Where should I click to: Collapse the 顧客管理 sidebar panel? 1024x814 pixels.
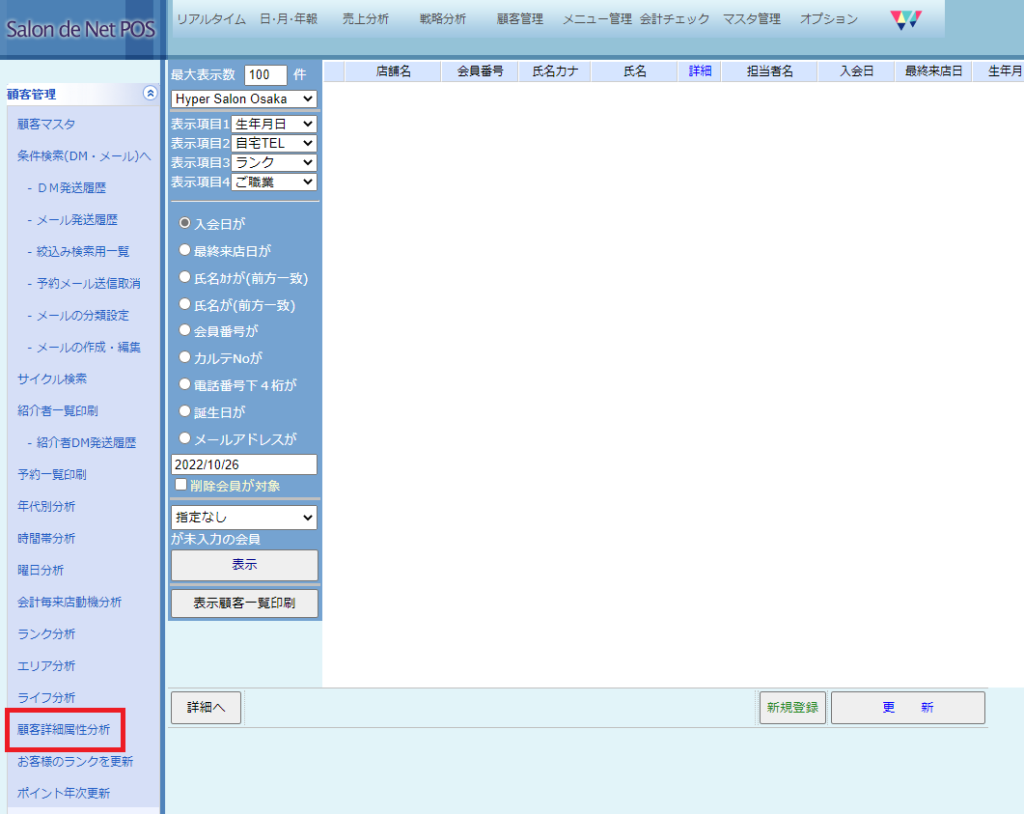click(150, 93)
